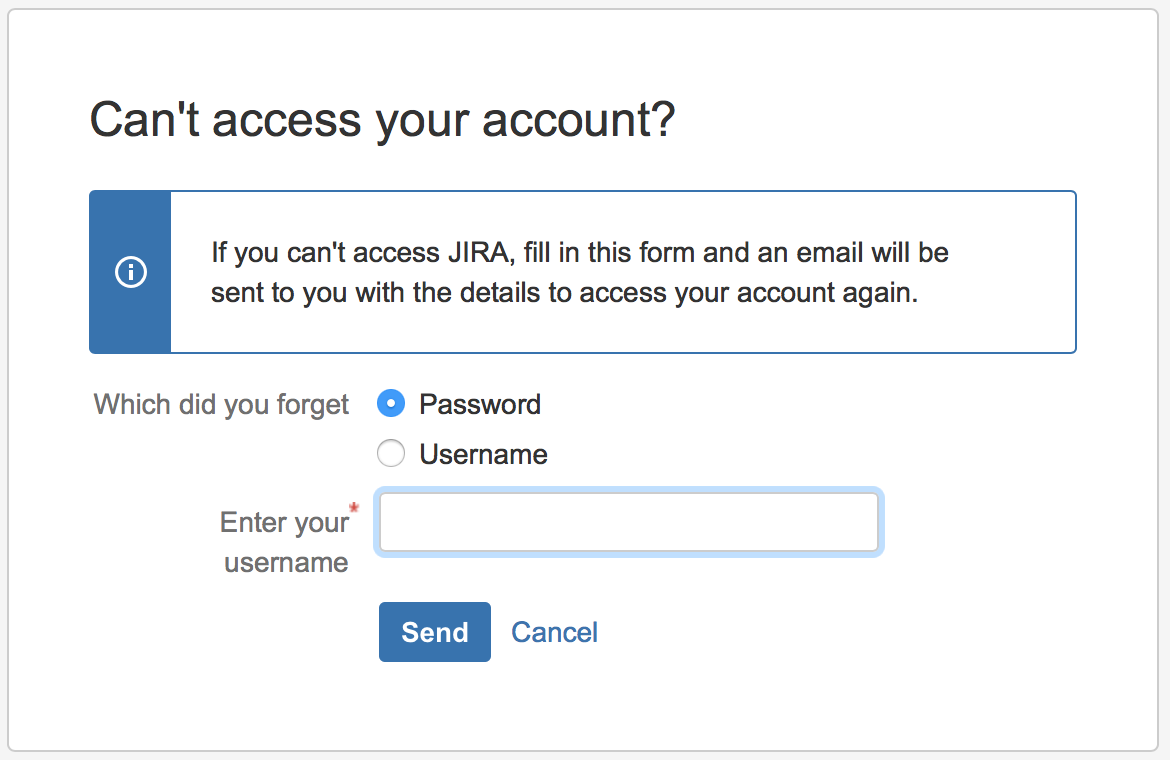Click the blue Send button
This screenshot has height=760, width=1170.
point(435,632)
